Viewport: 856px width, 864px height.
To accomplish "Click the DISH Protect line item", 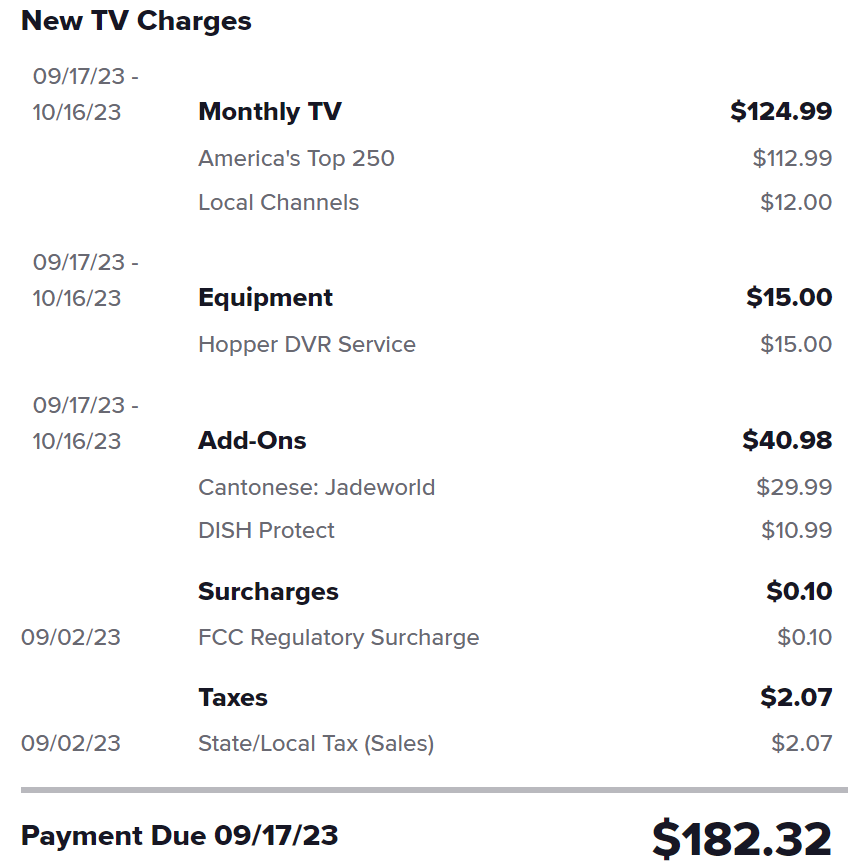I will [x=266, y=531].
